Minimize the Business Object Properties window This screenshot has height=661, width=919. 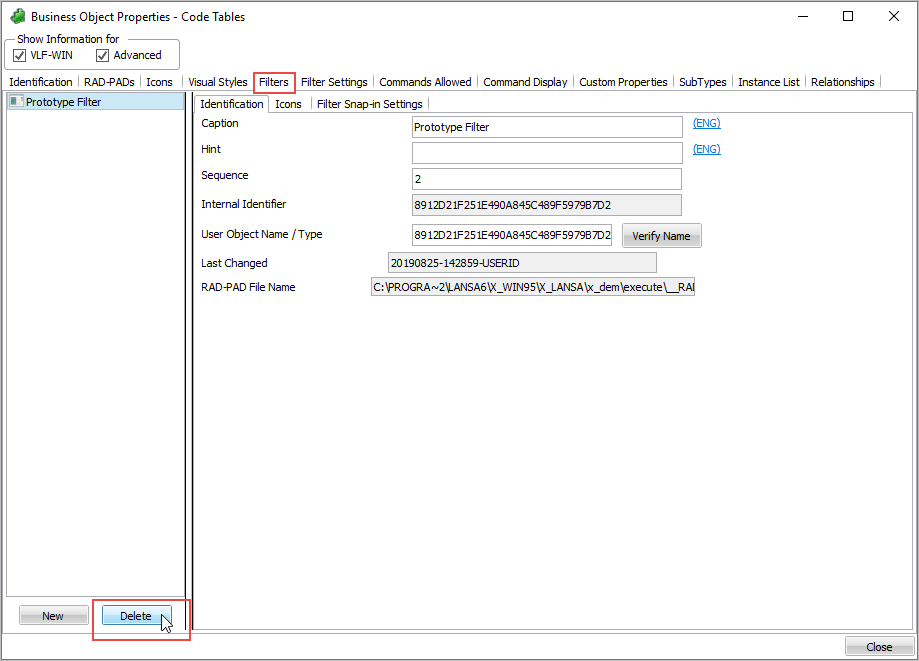[803, 16]
